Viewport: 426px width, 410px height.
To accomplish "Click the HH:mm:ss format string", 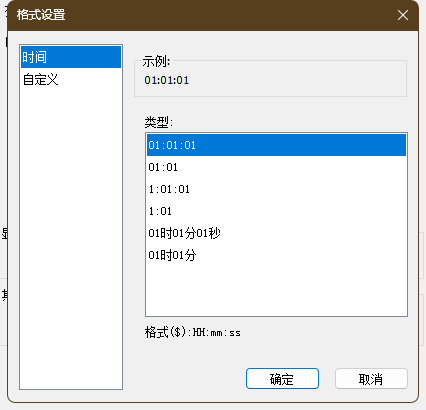I will click(x=217, y=332).
